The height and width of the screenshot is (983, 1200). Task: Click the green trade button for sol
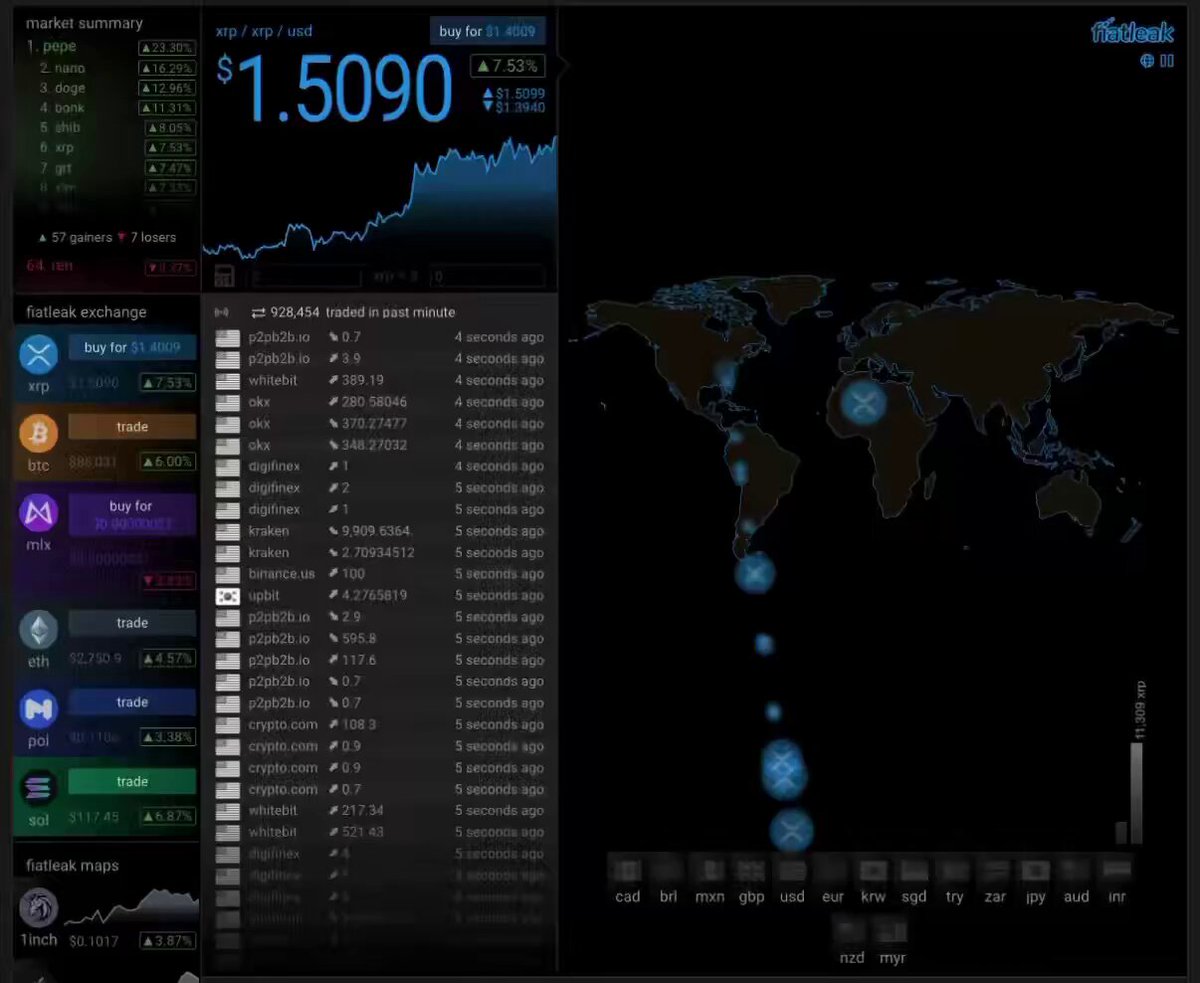[132, 781]
